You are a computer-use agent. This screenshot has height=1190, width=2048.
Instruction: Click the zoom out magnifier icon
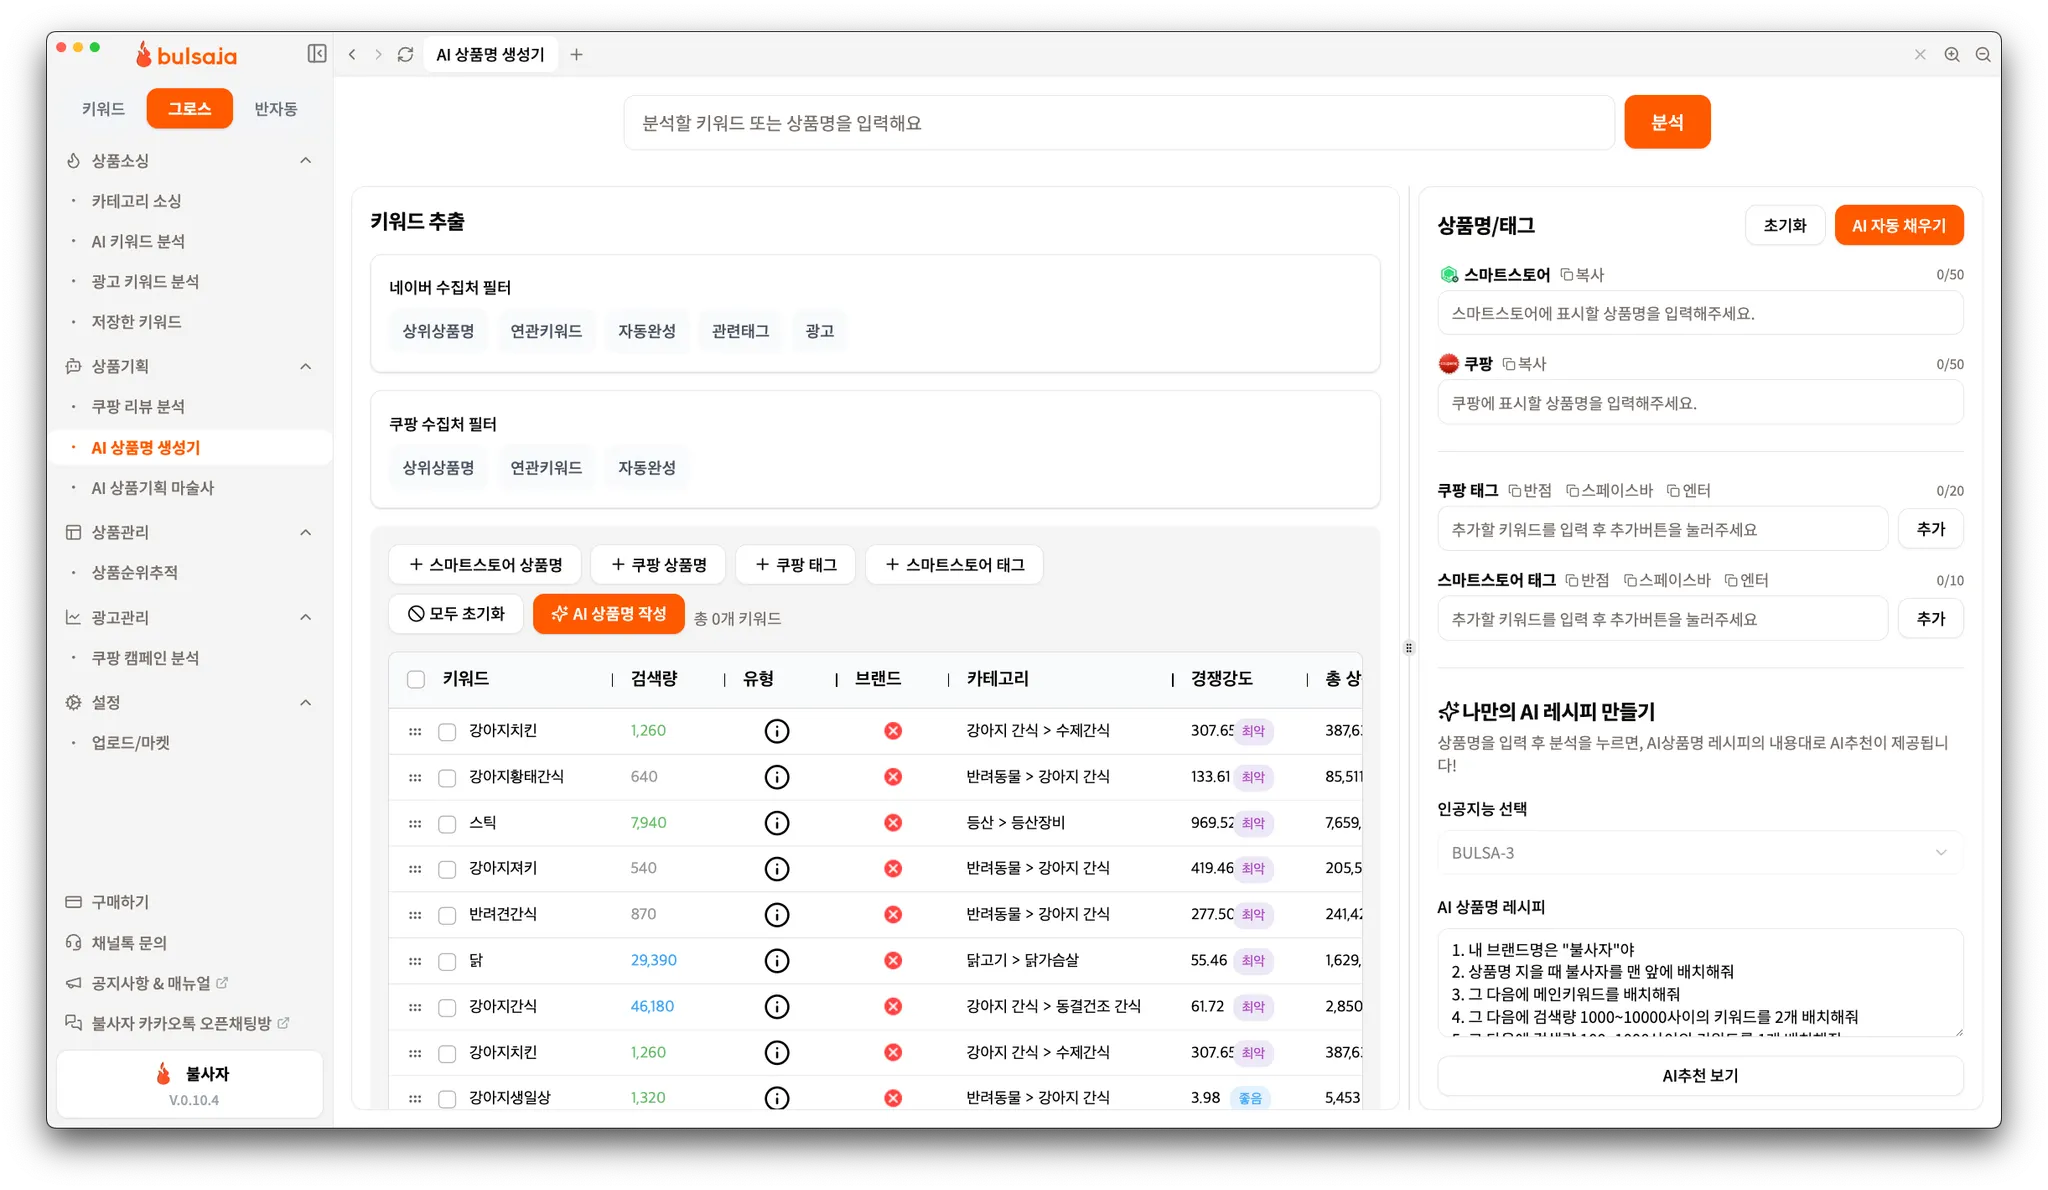tap(1983, 54)
